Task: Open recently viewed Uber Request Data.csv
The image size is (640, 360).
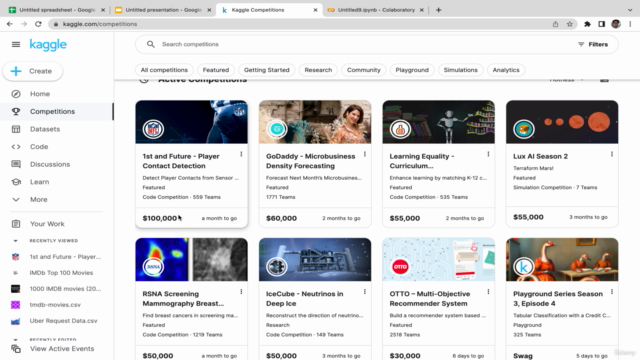Action: click(63, 321)
